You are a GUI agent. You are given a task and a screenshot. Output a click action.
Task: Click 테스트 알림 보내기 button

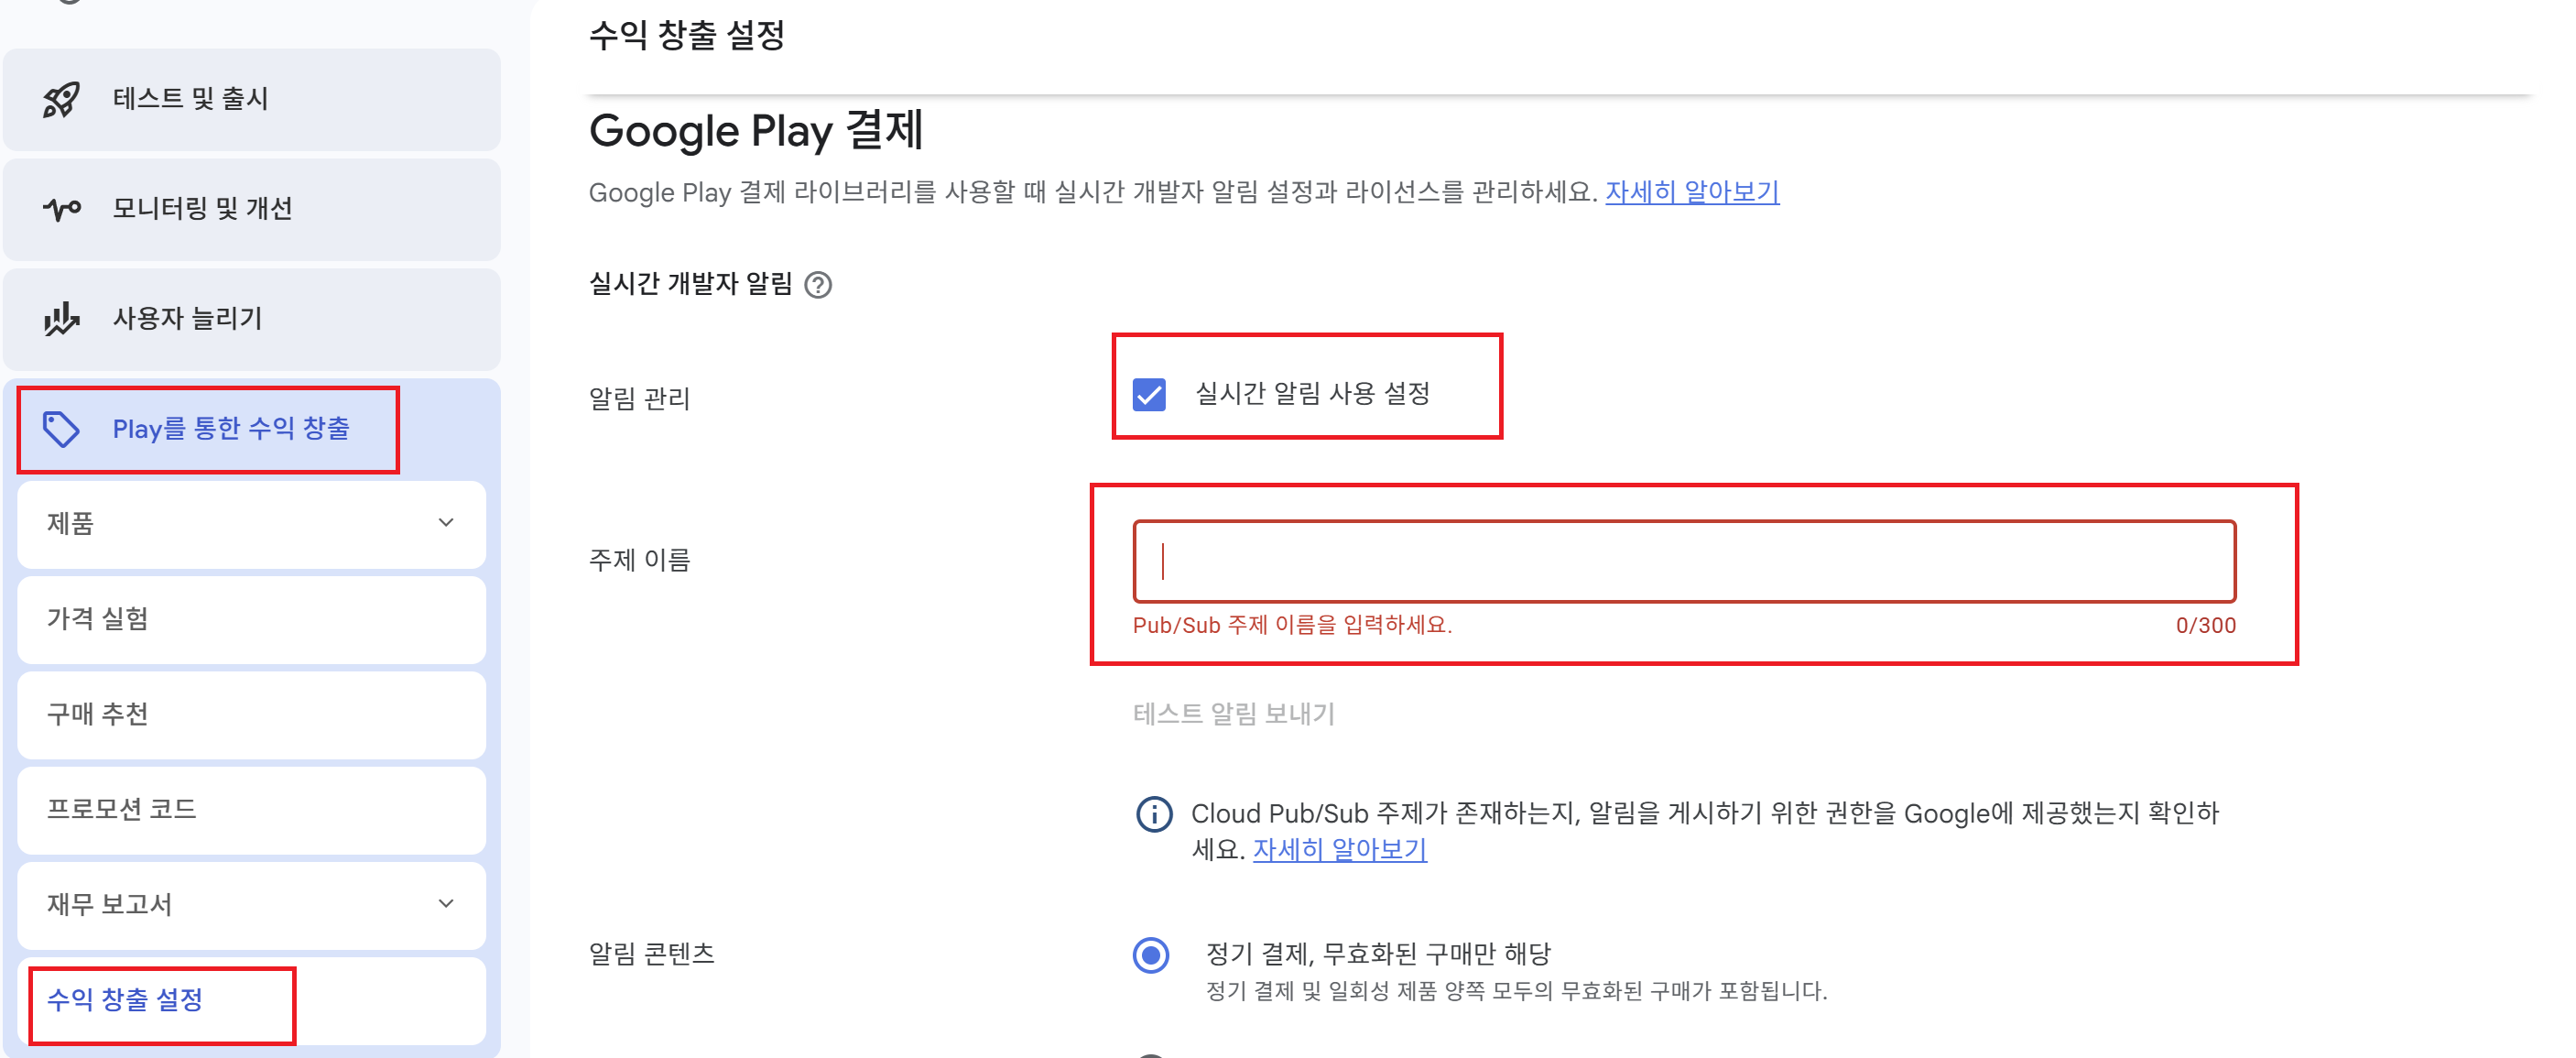(1233, 714)
